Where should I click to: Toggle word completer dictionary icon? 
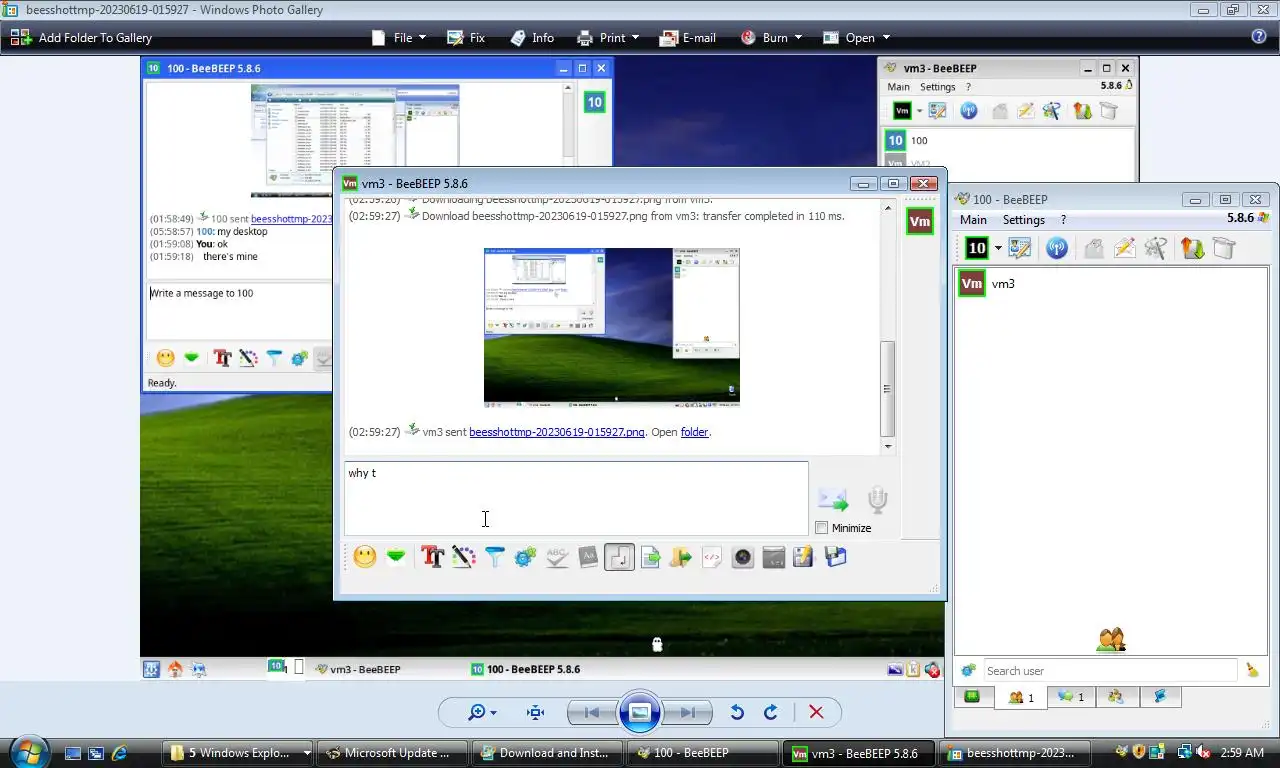coord(588,557)
